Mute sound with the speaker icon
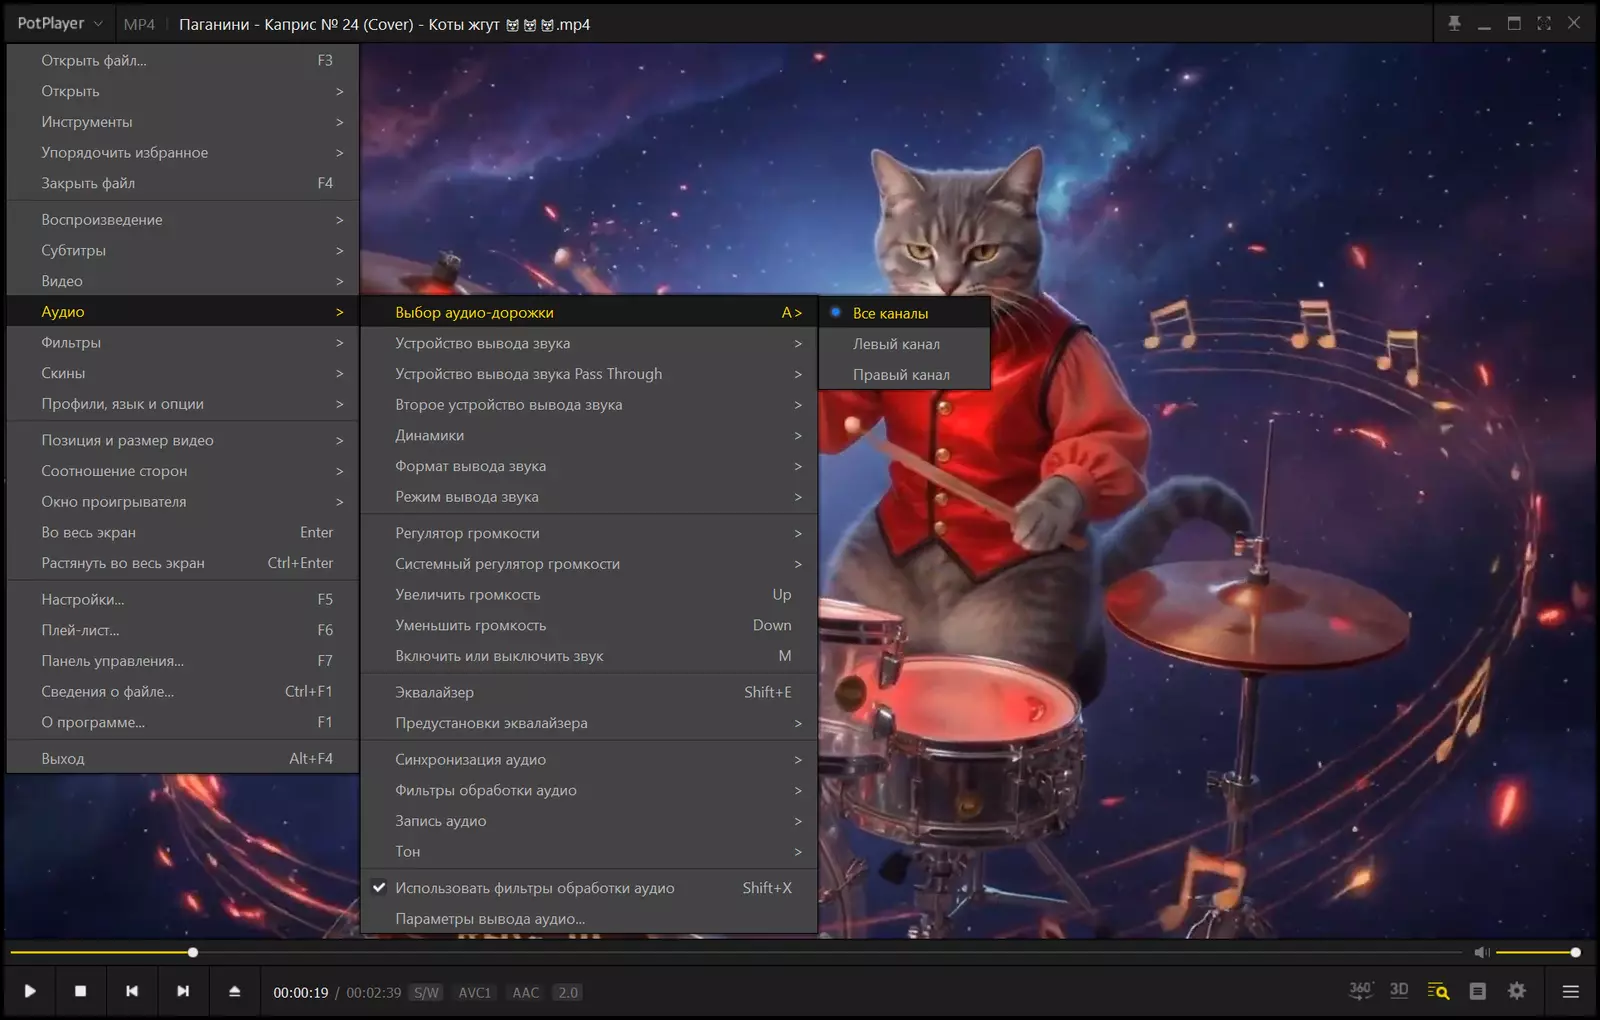 1482,952
